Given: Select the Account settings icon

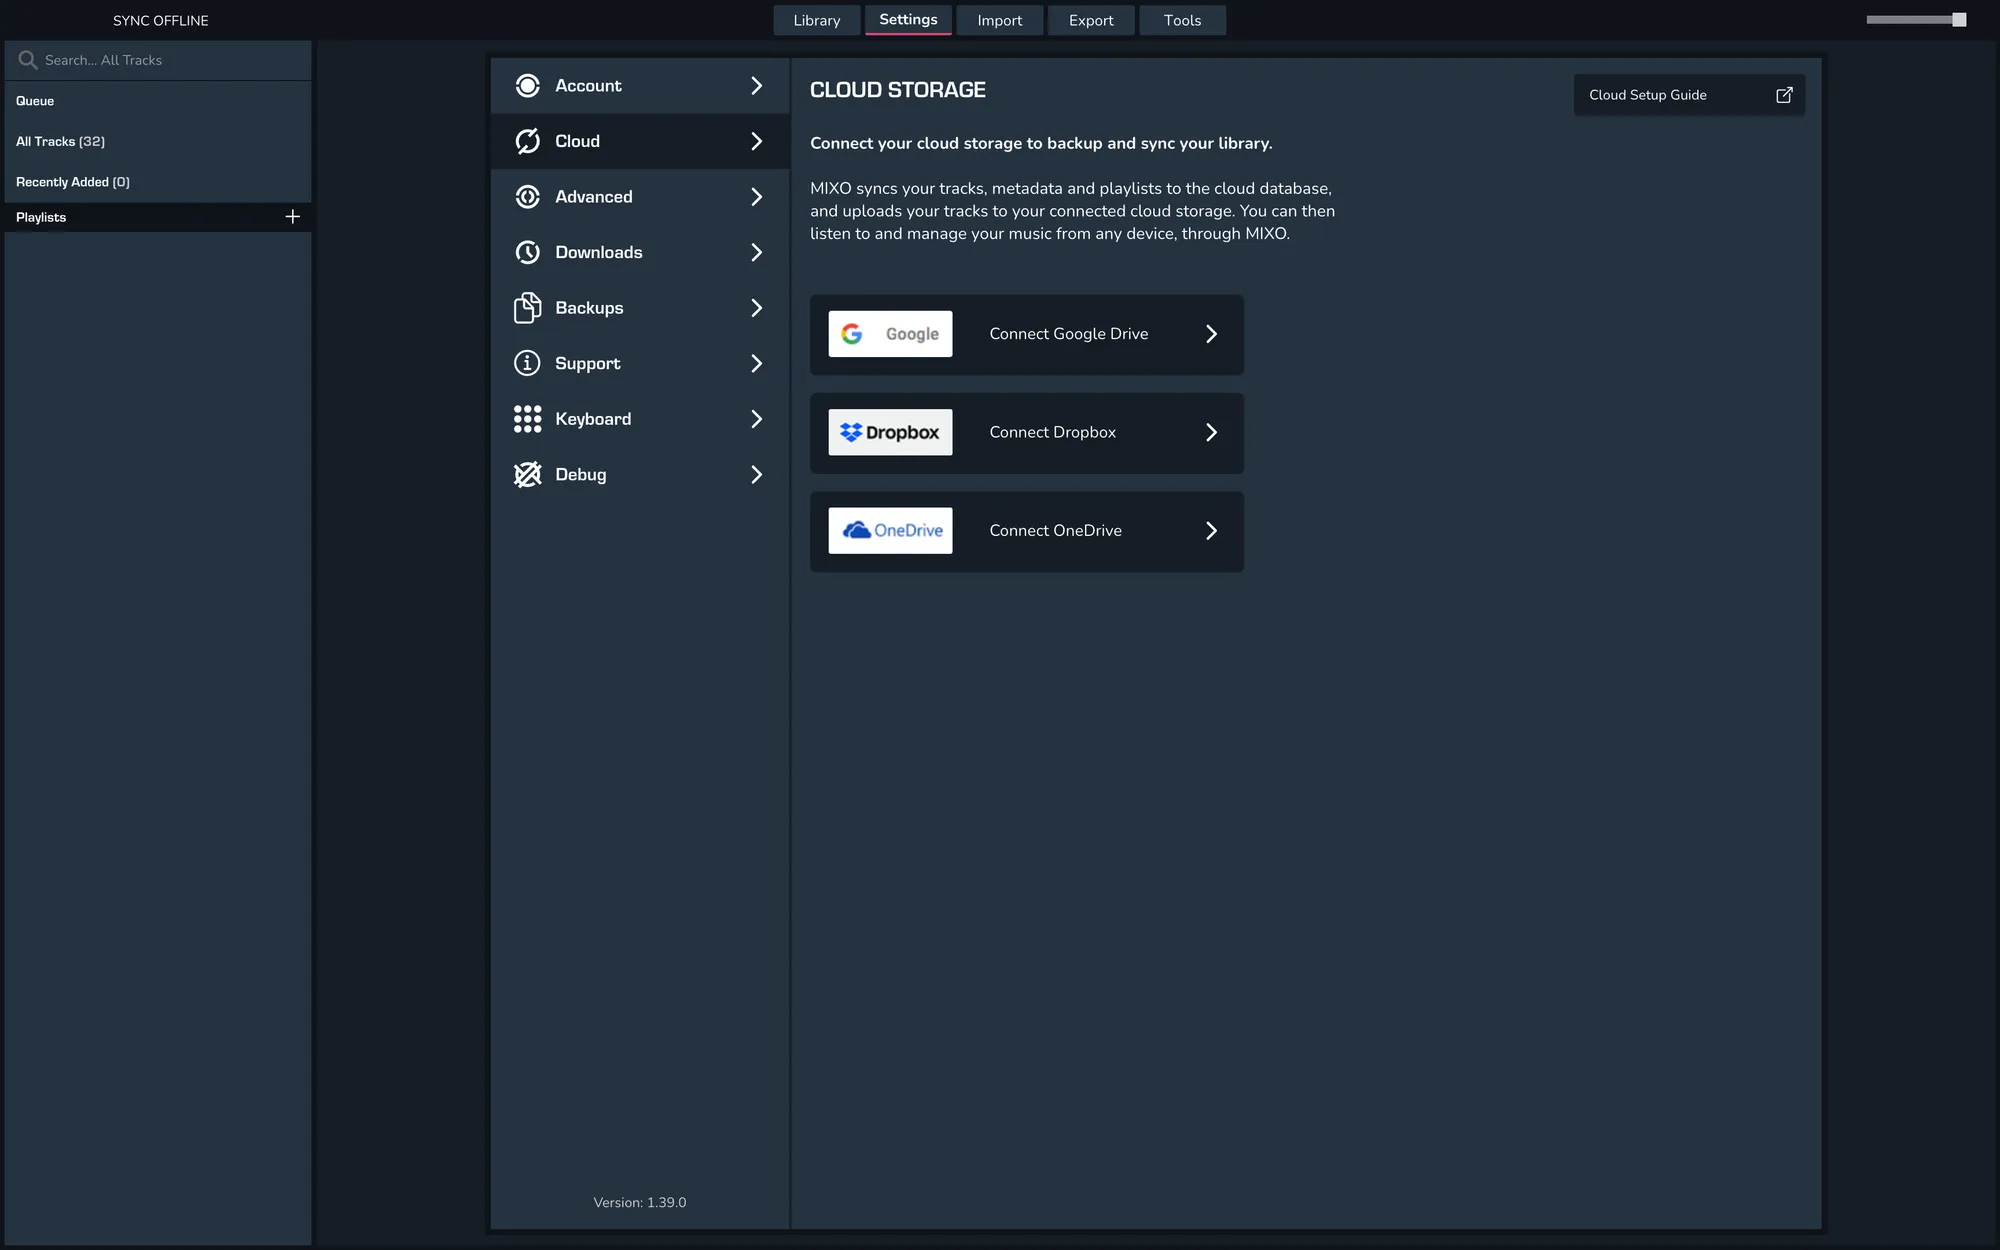Looking at the screenshot, I should 527,86.
